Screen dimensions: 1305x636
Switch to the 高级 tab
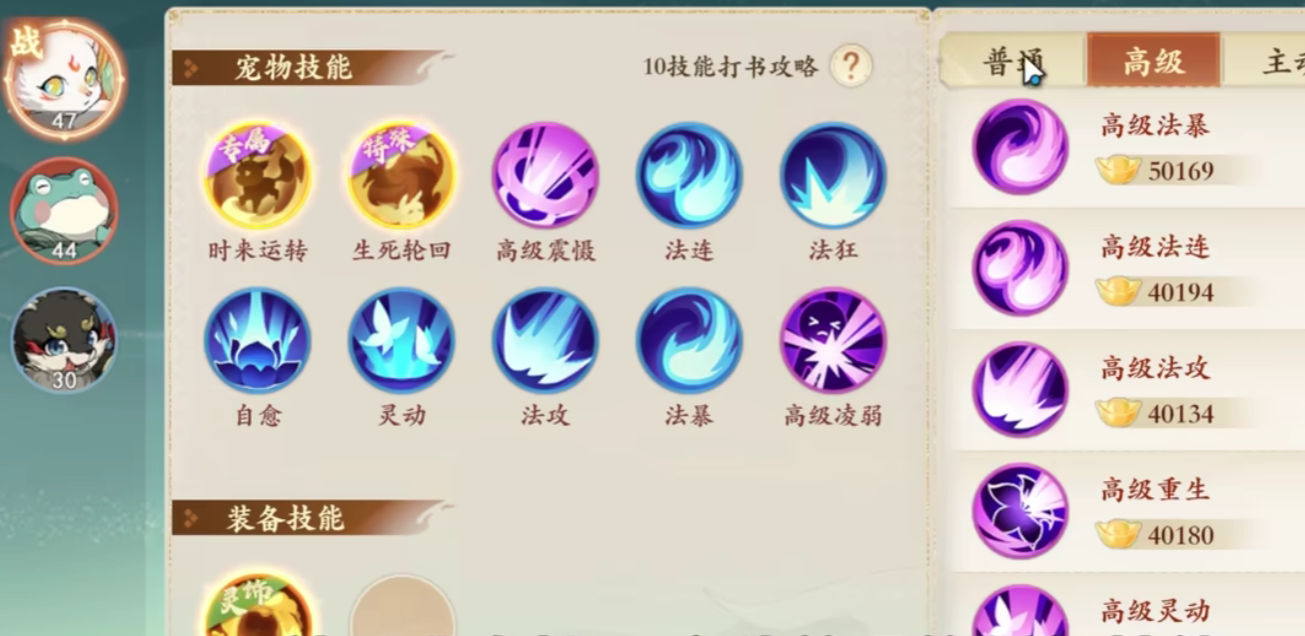pos(1154,61)
